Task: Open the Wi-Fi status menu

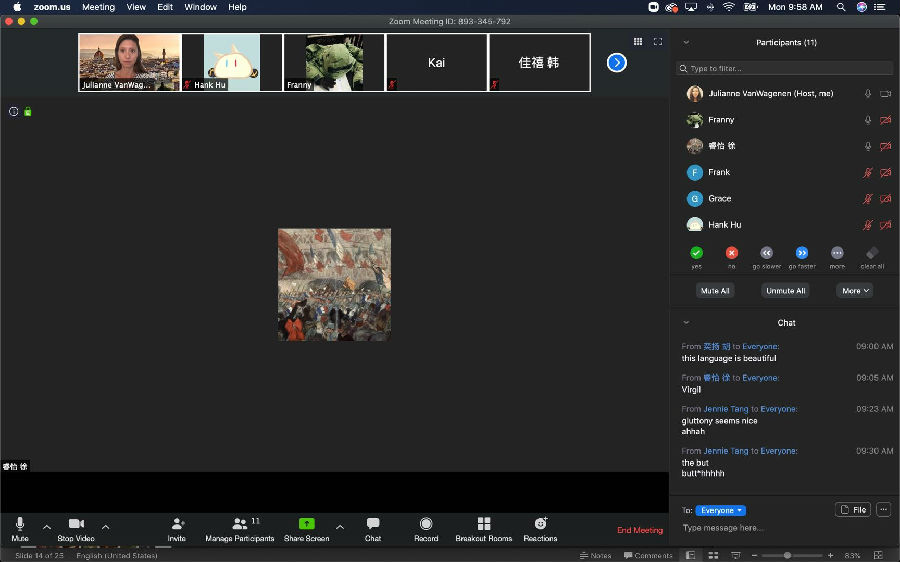Action: point(729,7)
